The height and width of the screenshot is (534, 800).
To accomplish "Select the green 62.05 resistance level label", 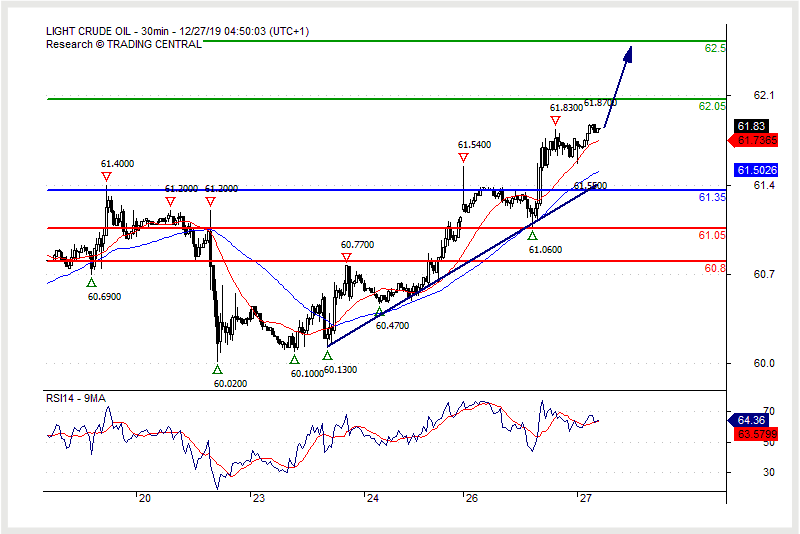I will click(712, 106).
